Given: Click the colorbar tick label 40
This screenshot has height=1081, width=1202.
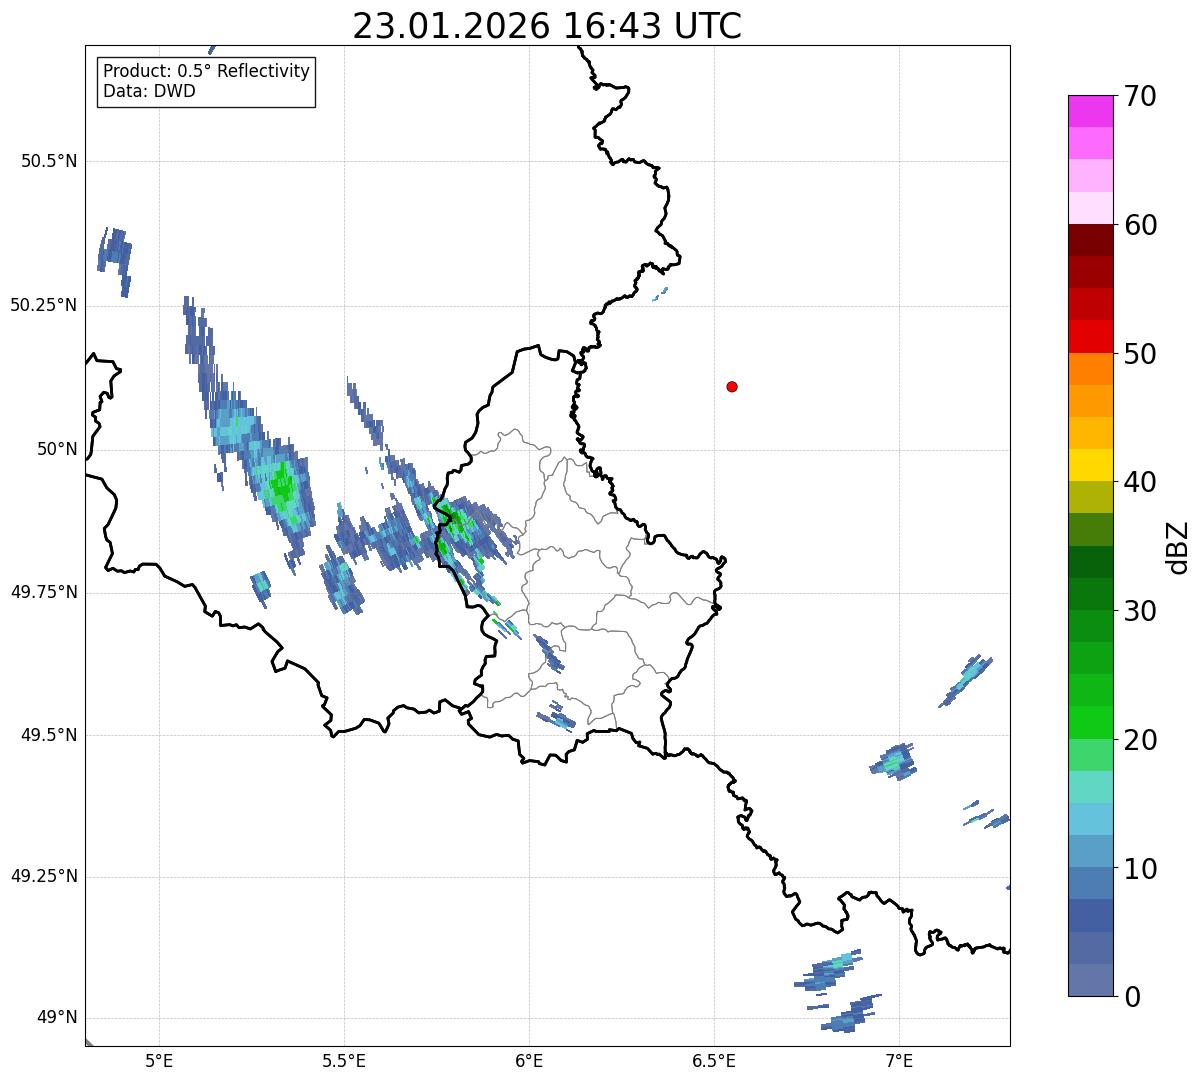Looking at the screenshot, I should tap(1140, 482).
